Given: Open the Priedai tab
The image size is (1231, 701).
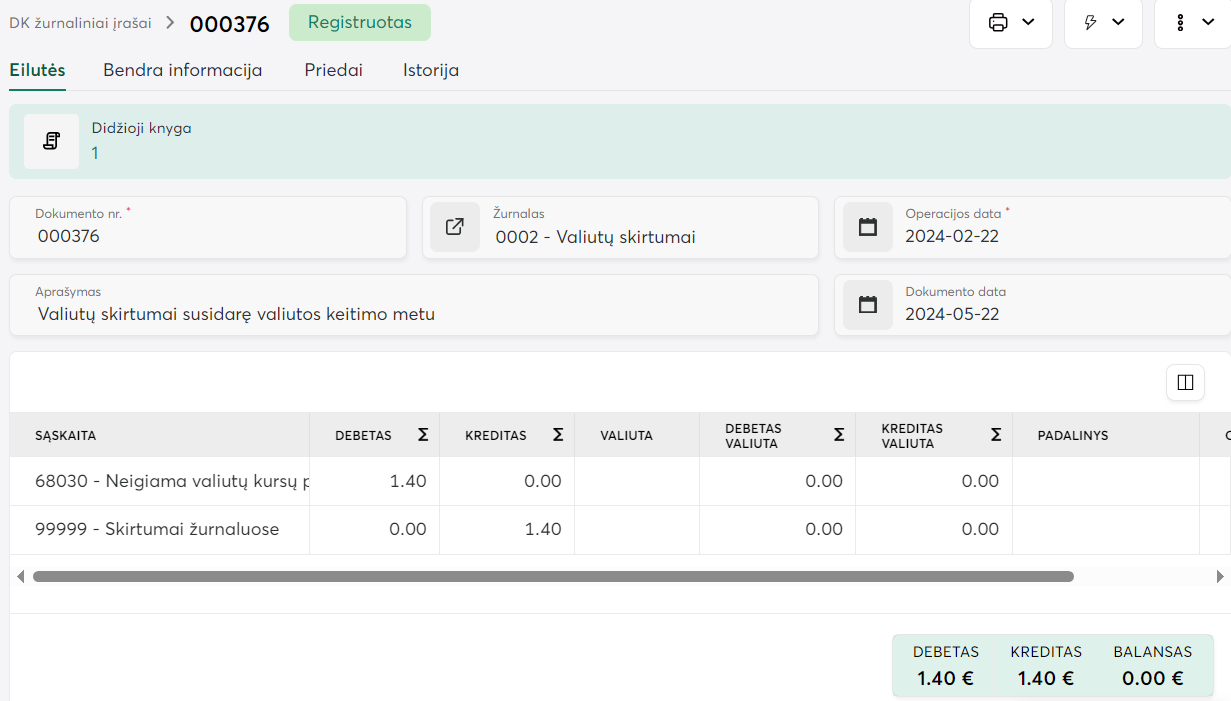Looking at the screenshot, I should pos(333,70).
